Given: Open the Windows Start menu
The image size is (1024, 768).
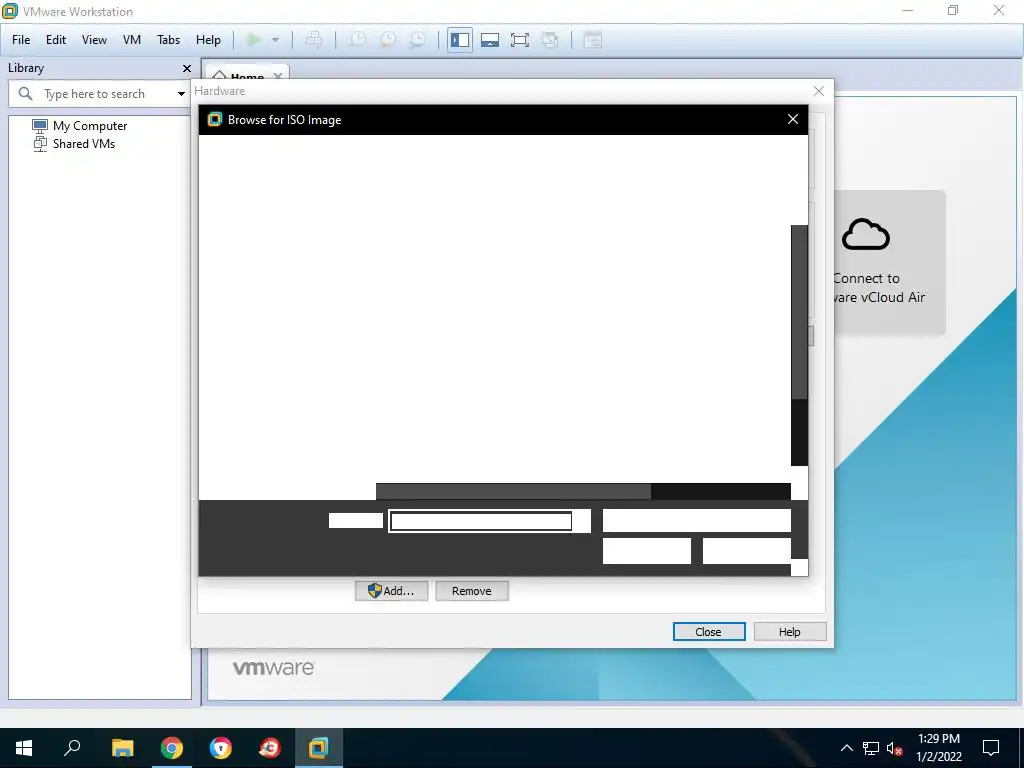Looking at the screenshot, I should click(x=24, y=748).
